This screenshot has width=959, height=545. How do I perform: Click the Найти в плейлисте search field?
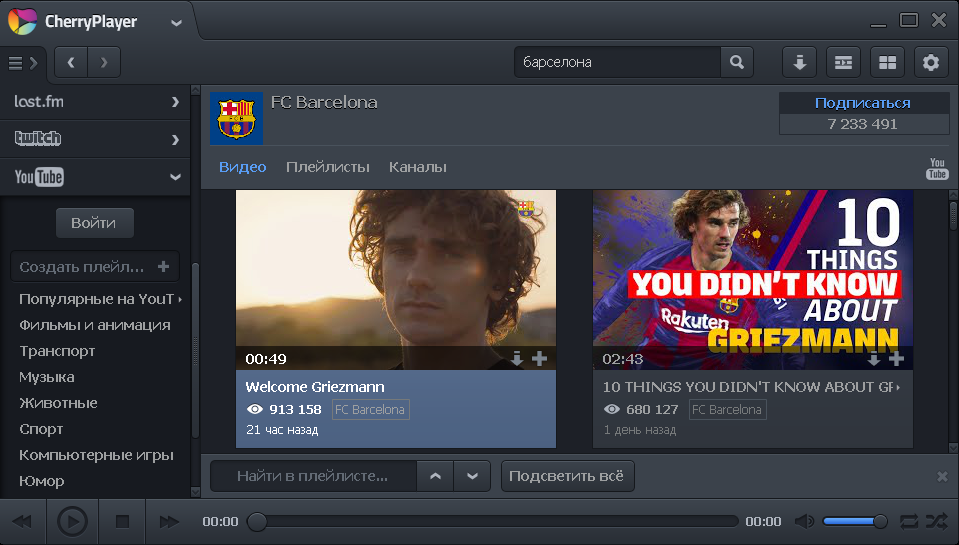[314, 476]
